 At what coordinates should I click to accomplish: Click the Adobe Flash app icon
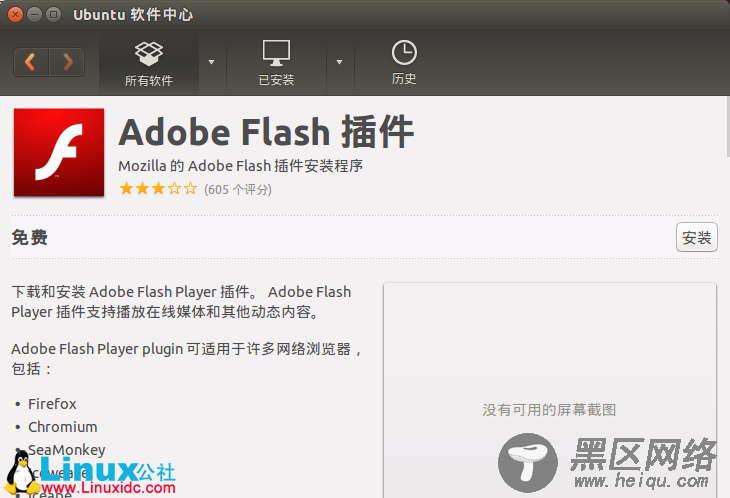pyautogui.click(x=59, y=152)
